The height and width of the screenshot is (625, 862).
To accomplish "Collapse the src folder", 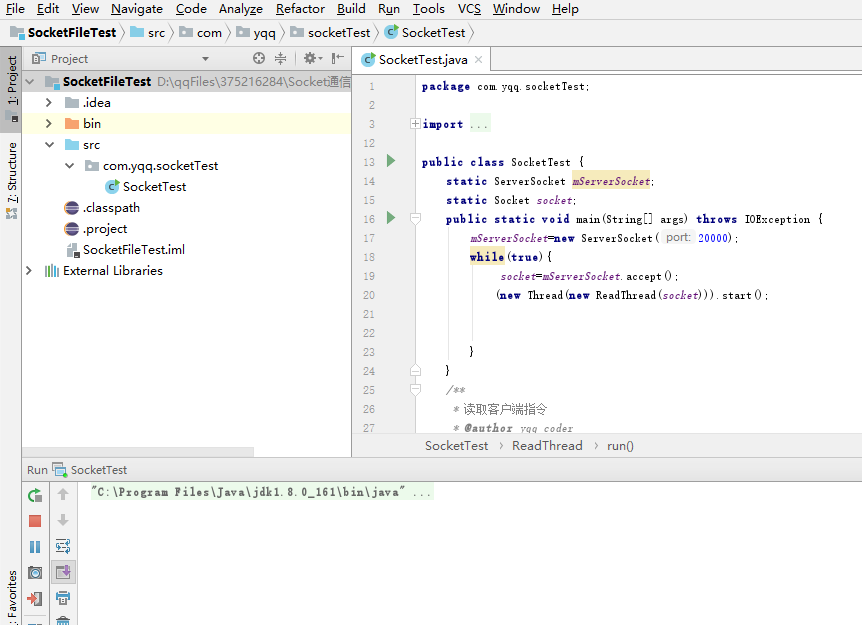I will (x=49, y=145).
